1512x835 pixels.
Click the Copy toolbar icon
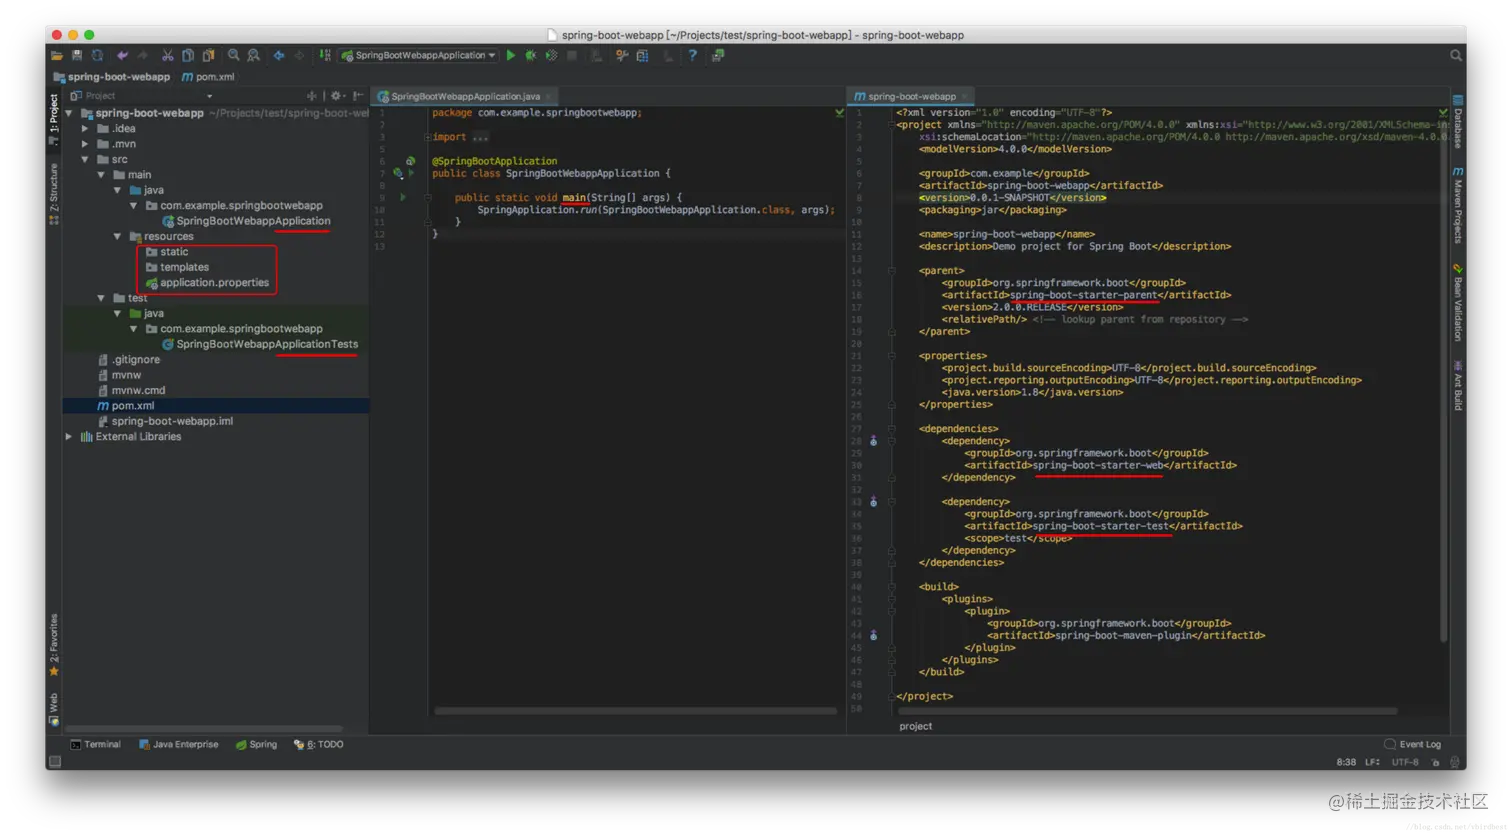point(188,56)
